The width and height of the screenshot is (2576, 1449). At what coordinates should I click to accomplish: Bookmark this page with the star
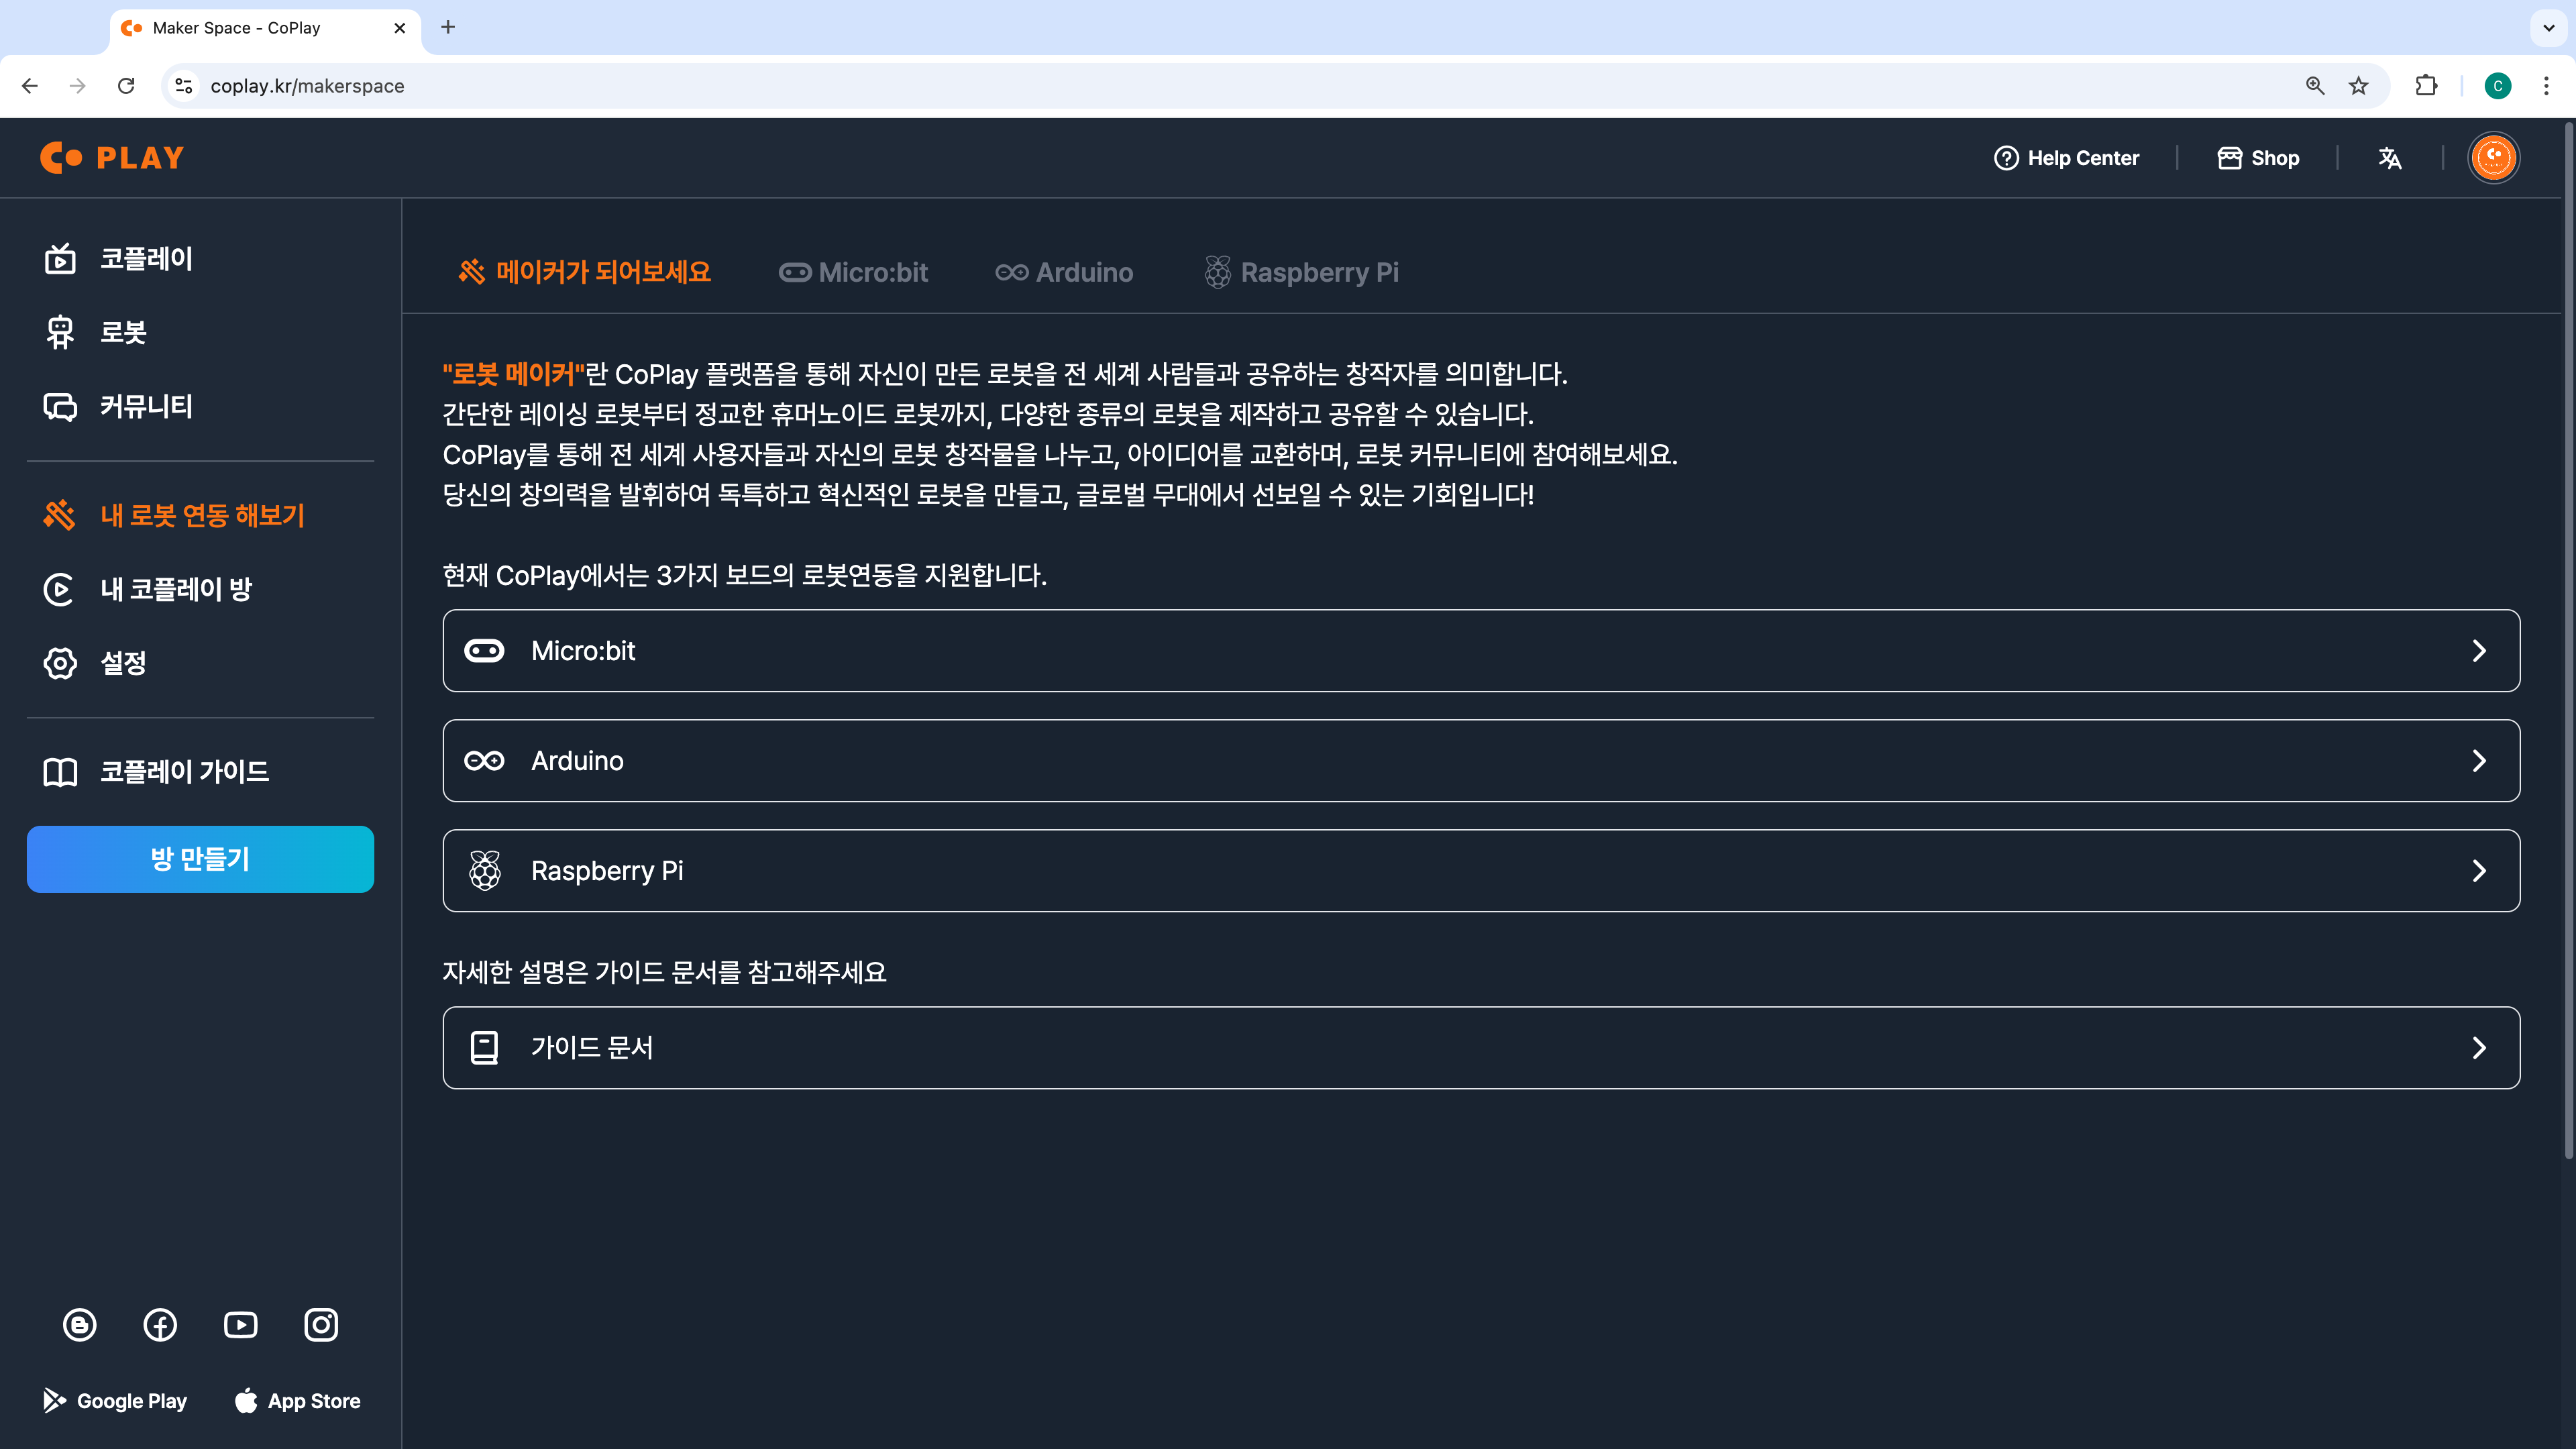[x=2359, y=86]
